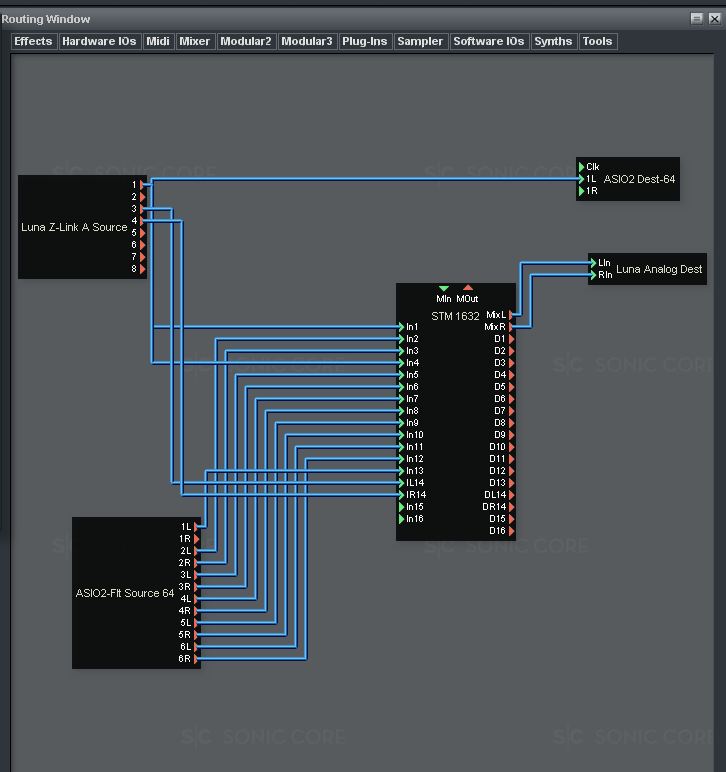Click the 1L output of ASIO2-Flt Source 64
The height and width of the screenshot is (772, 726).
click(196, 527)
